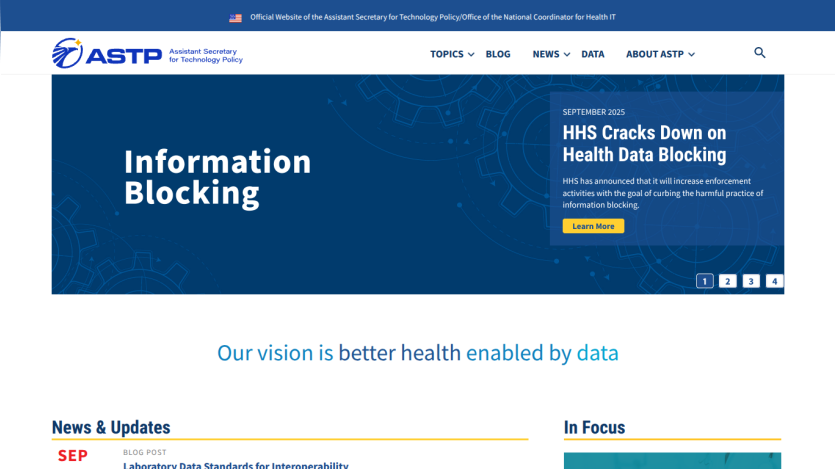Go to the BLOG page
The width and height of the screenshot is (835, 469).
(x=498, y=54)
